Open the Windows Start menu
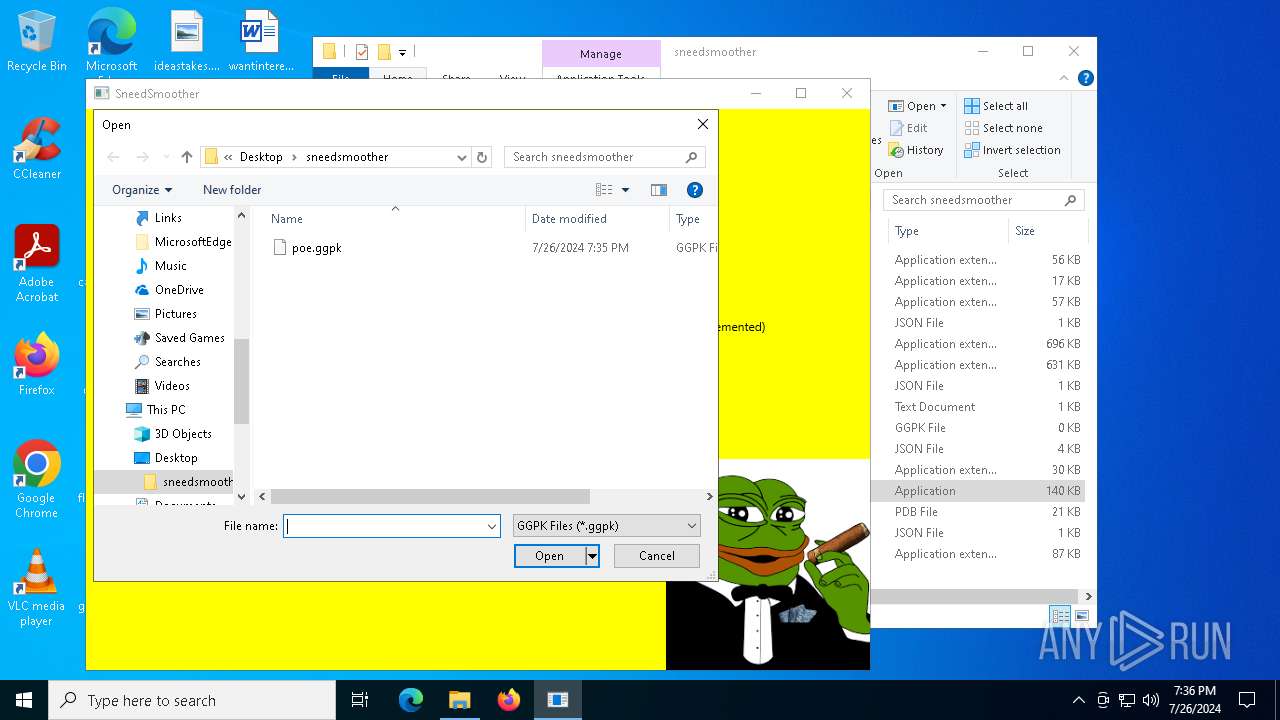Viewport: 1280px width, 720px height. click(x=24, y=700)
